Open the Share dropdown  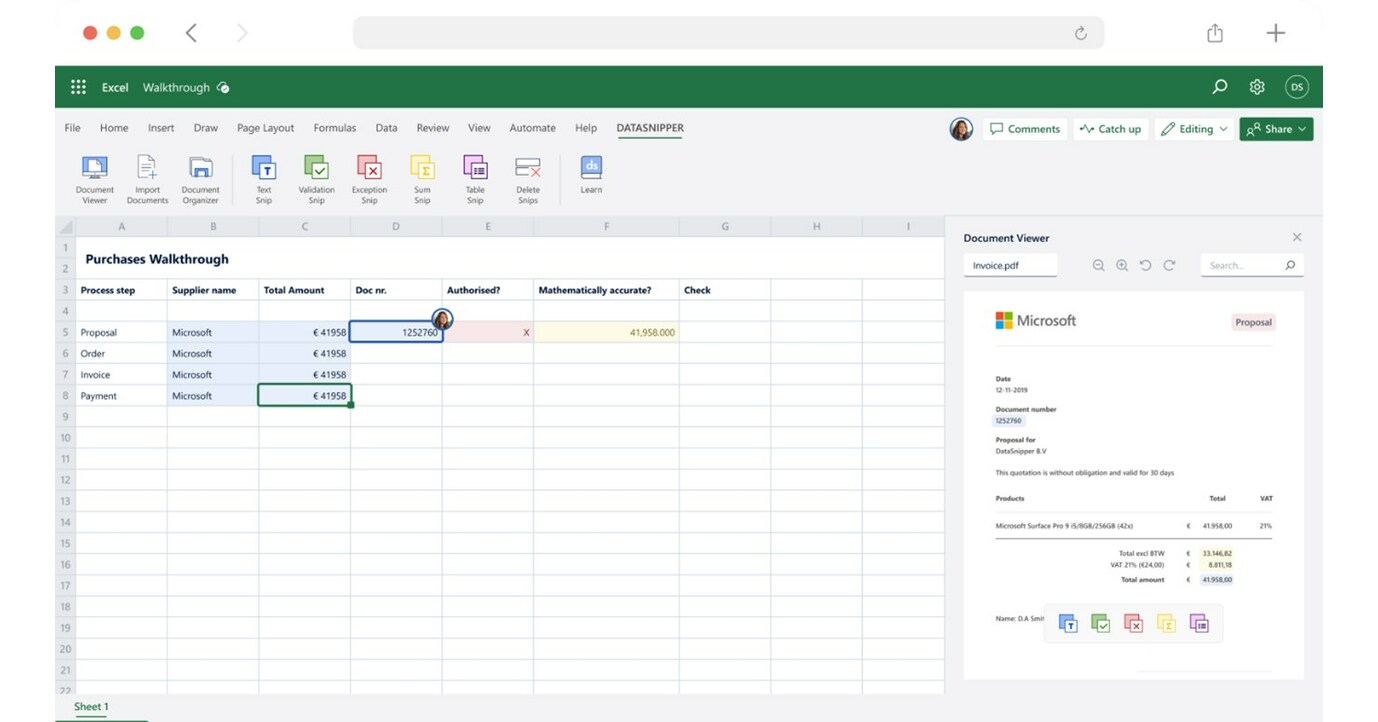tap(1276, 129)
